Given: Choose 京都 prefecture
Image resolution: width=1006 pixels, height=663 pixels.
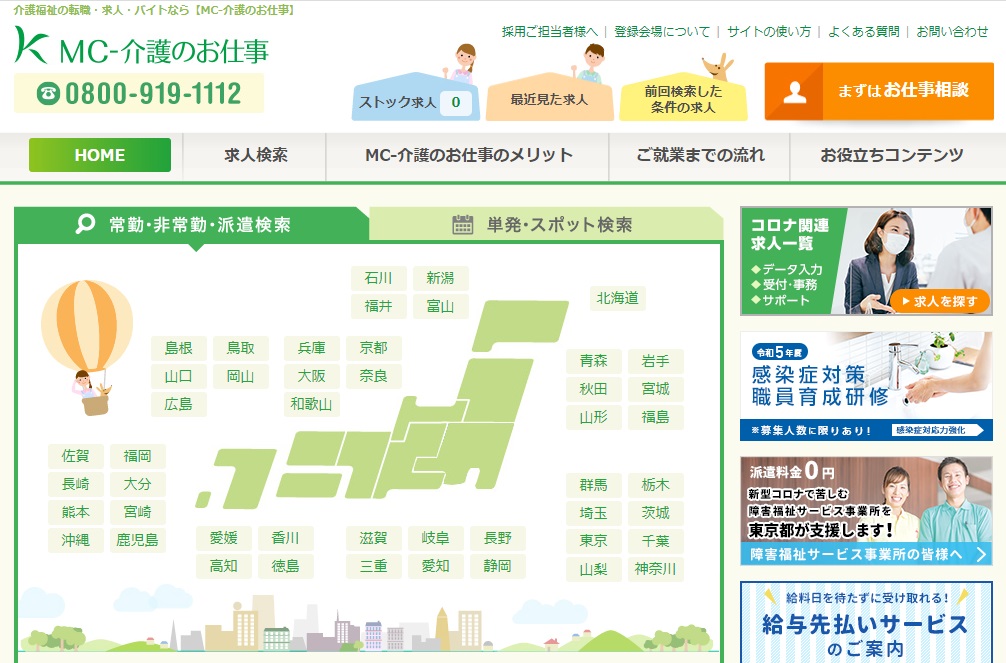Looking at the screenshot, I should click(x=374, y=348).
